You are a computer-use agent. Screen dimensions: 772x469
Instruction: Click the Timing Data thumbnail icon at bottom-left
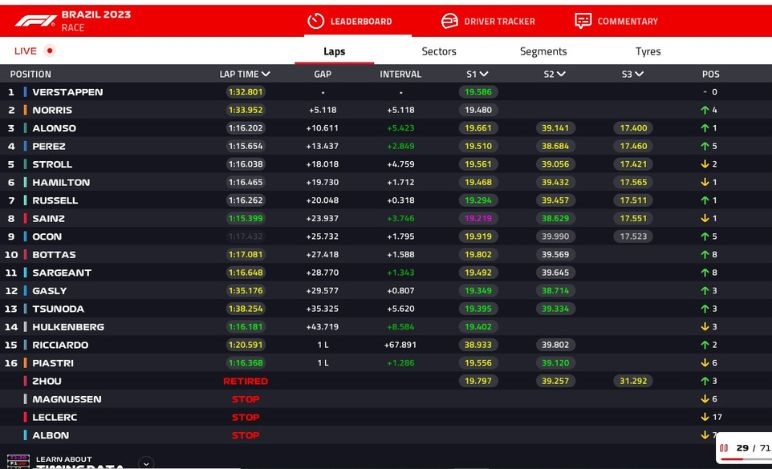(18, 461)
